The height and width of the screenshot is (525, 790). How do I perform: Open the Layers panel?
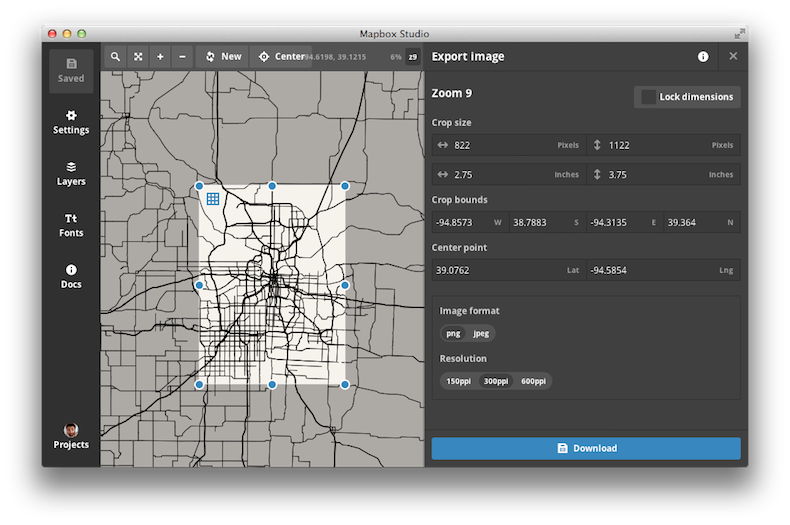pyautogui.click(x=71, y=174)
